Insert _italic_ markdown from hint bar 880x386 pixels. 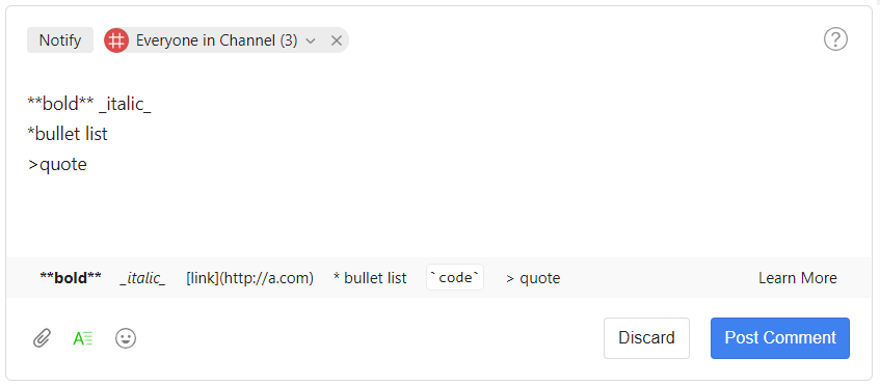tap(143, 278)
